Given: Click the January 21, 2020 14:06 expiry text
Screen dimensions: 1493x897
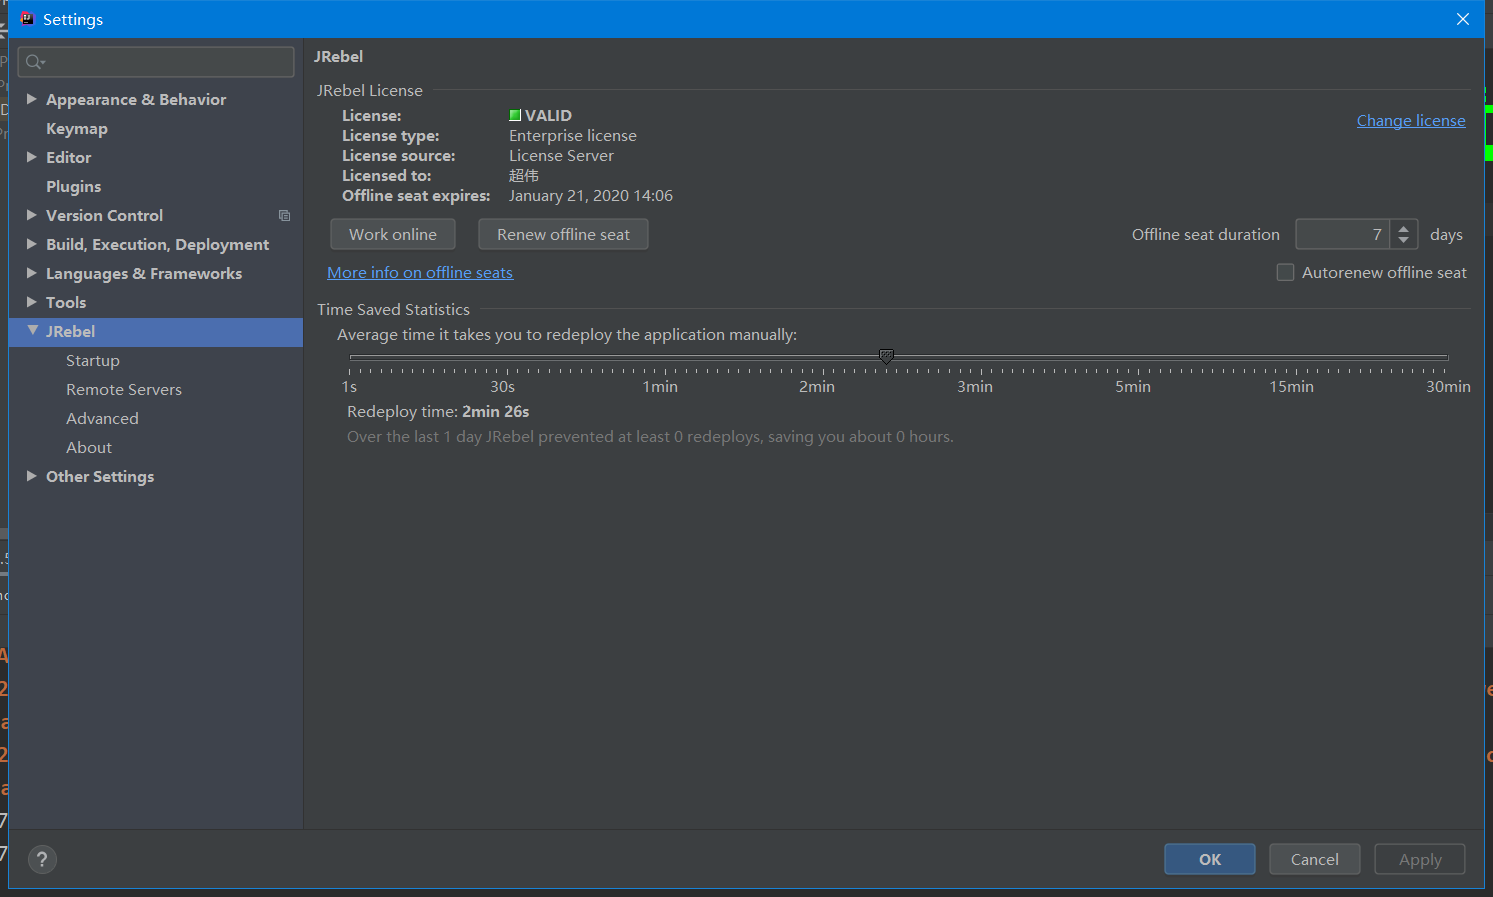Looking at the screenshot, I should pyautogui.click(x=591, y=195).
